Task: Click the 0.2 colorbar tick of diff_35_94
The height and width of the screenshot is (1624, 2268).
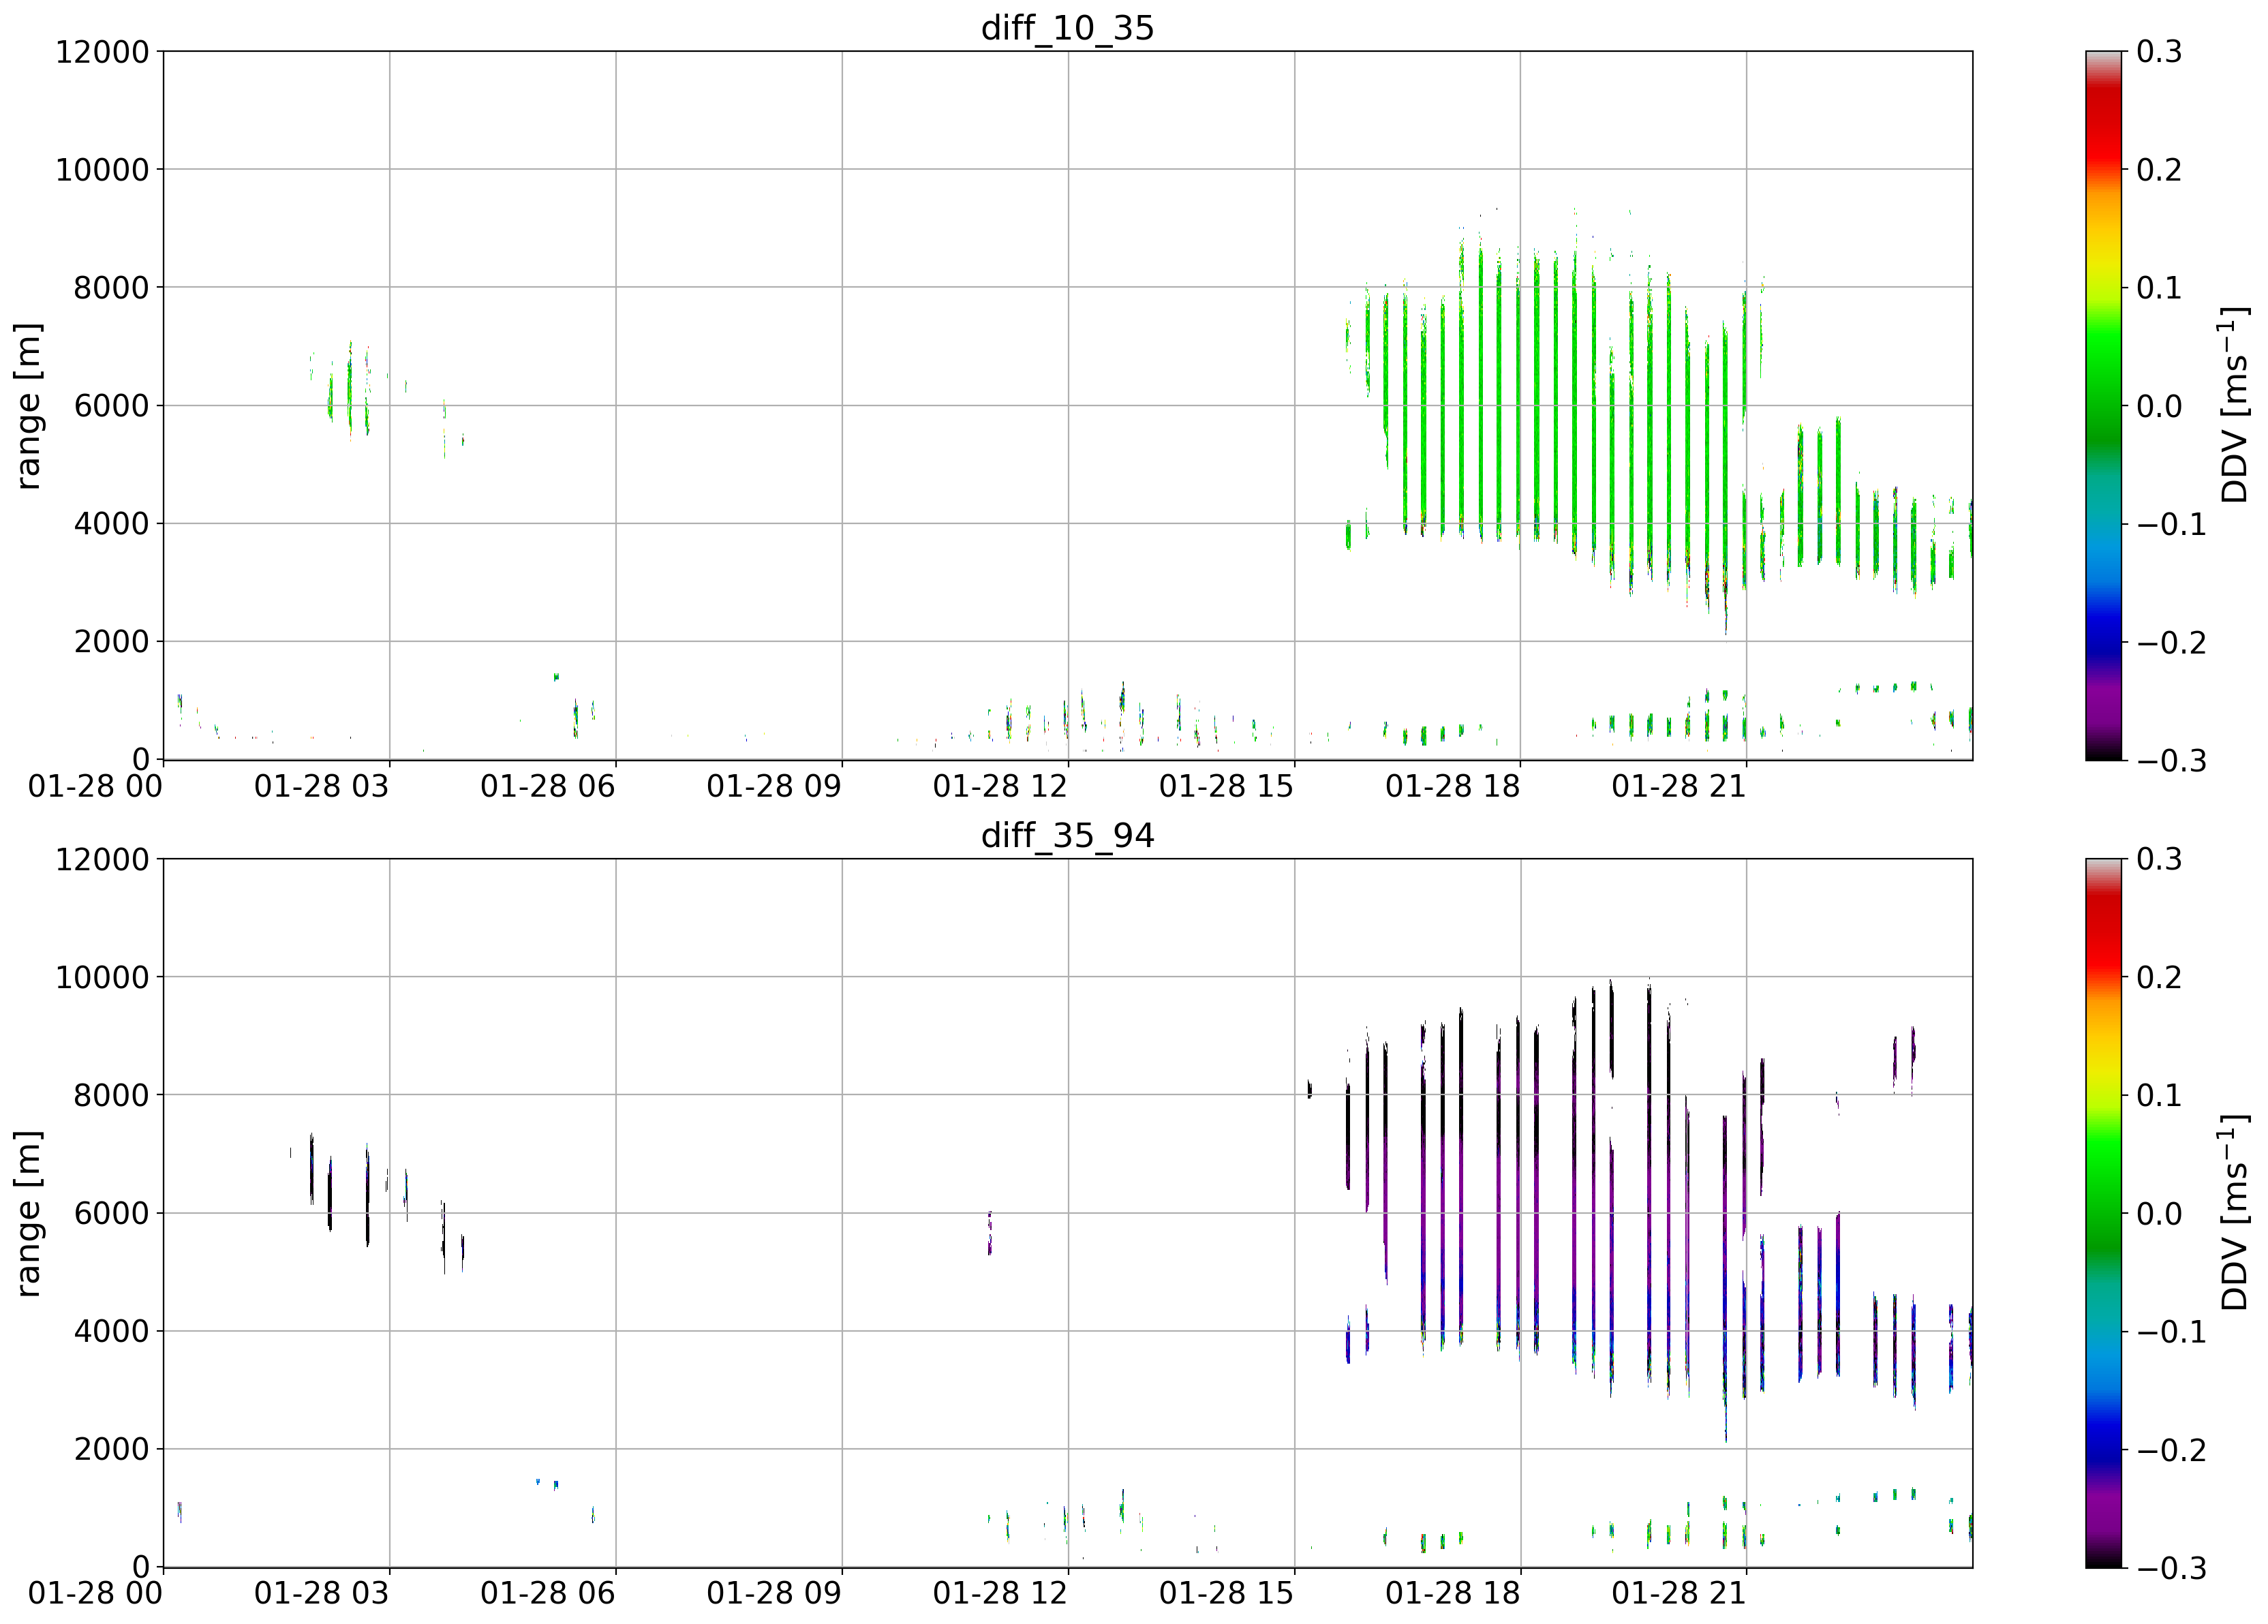Action: (x=2159, y=978)
